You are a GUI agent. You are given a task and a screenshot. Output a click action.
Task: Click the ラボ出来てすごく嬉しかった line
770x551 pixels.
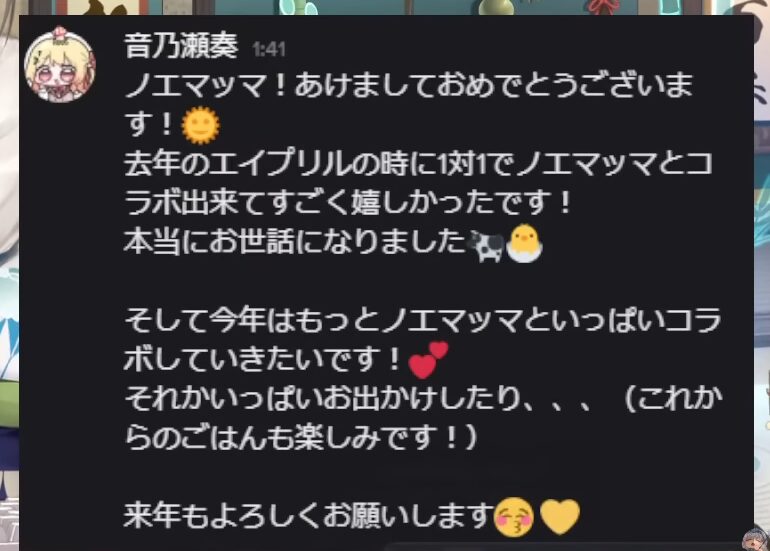[348, 203]
